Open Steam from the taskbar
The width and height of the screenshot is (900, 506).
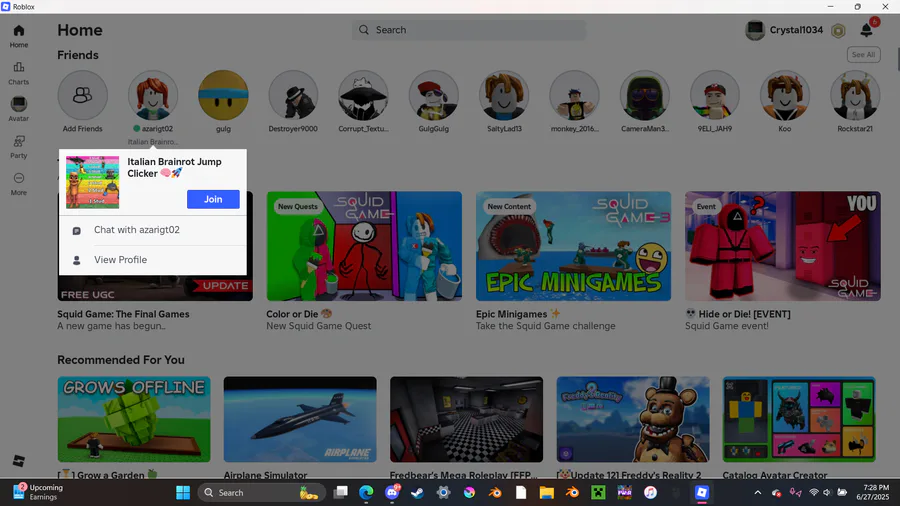click(417, 492)
